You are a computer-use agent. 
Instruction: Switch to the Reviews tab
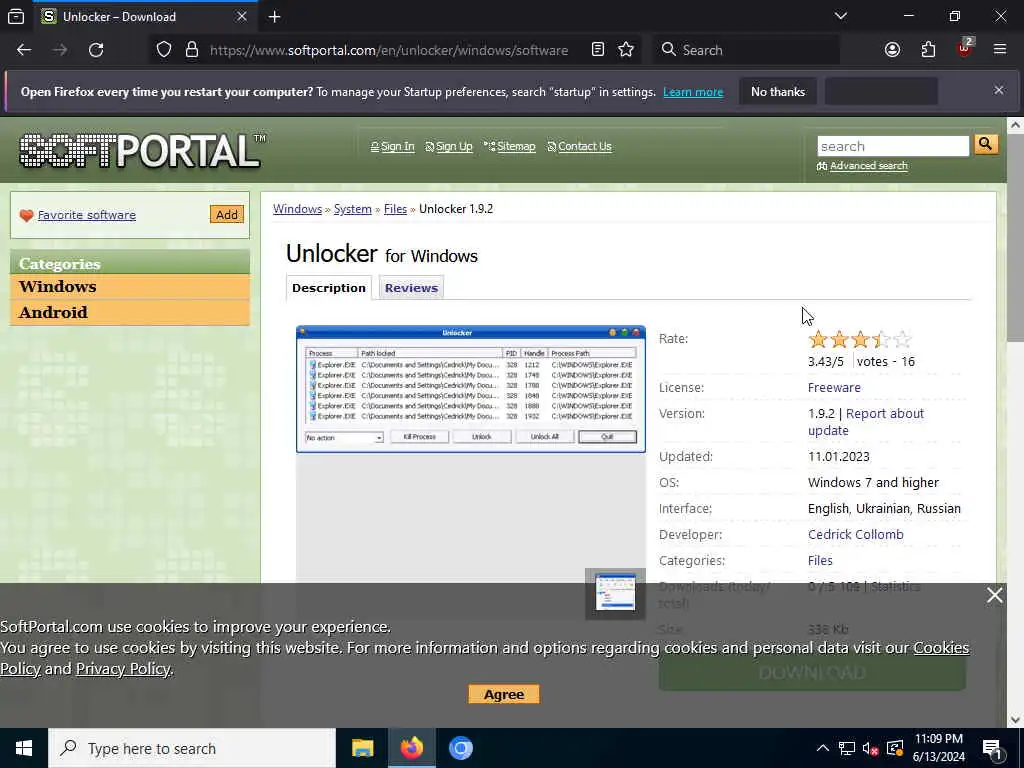pyautogui.click(x=411, y=288)
